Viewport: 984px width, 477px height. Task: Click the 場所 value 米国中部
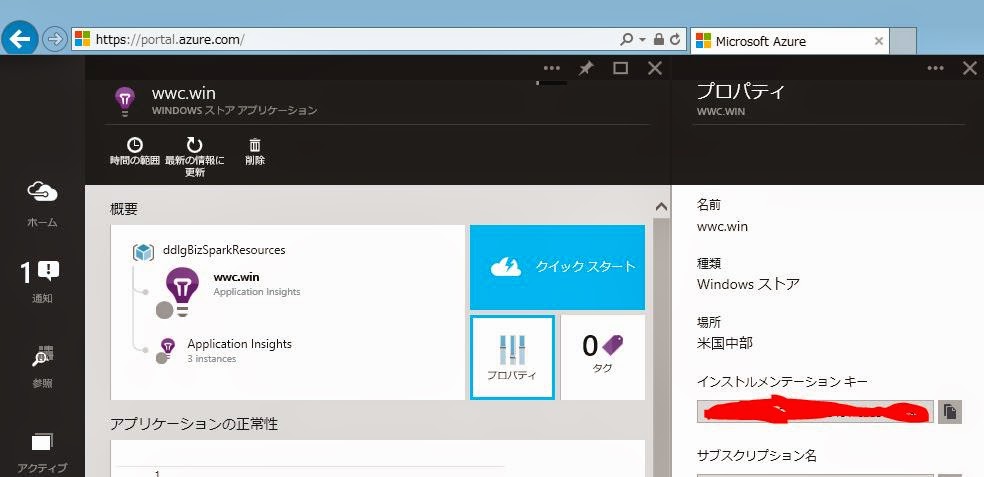coord(725,343)
